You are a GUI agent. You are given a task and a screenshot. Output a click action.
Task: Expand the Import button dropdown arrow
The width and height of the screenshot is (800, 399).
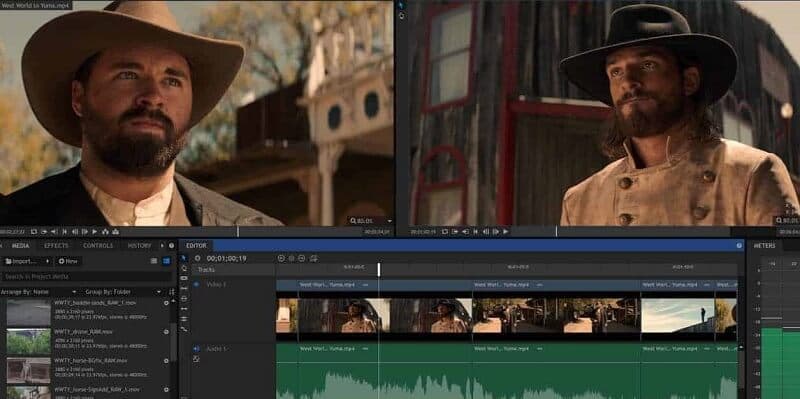tap(47, 261)
